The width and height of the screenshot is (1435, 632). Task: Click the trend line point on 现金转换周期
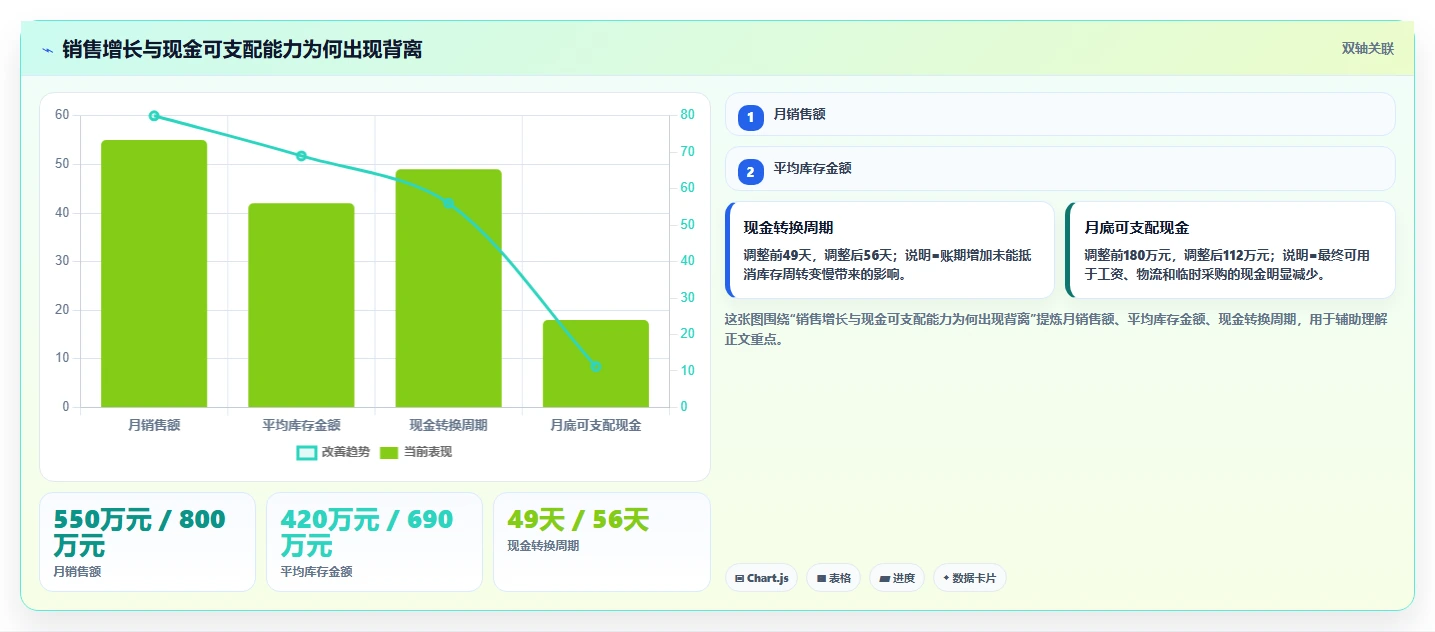[448, 203]
